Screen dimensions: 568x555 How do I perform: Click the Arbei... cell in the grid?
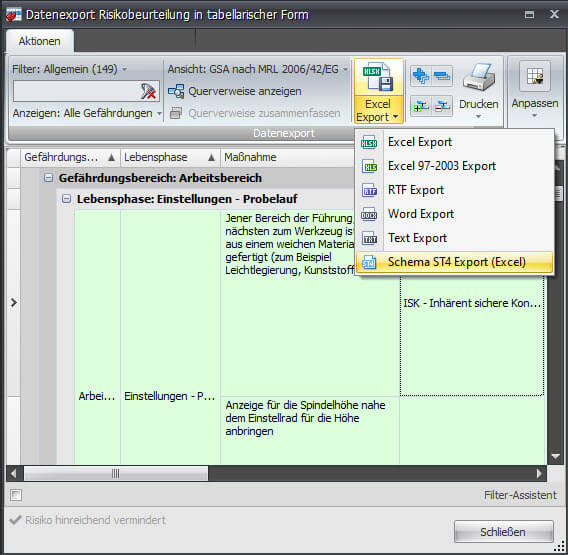coord(97,396)
